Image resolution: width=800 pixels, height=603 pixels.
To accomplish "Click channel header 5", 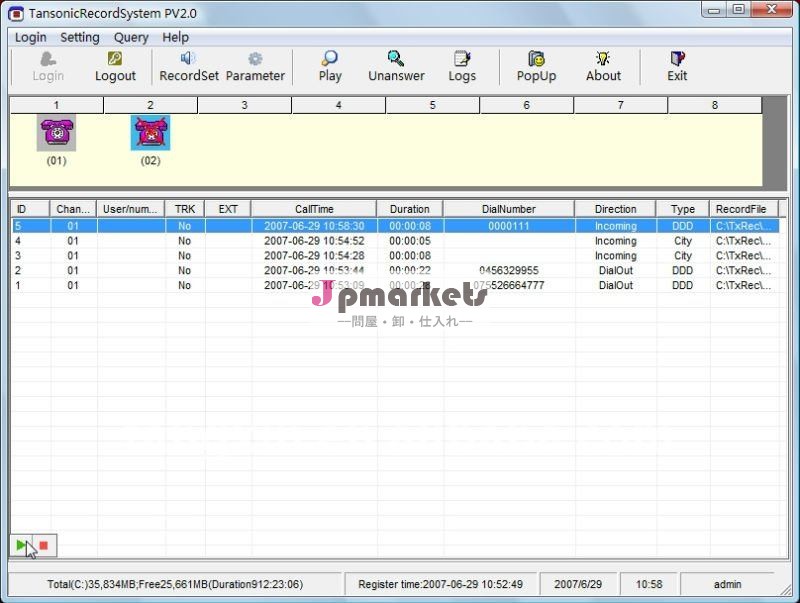I will [433, 105].
